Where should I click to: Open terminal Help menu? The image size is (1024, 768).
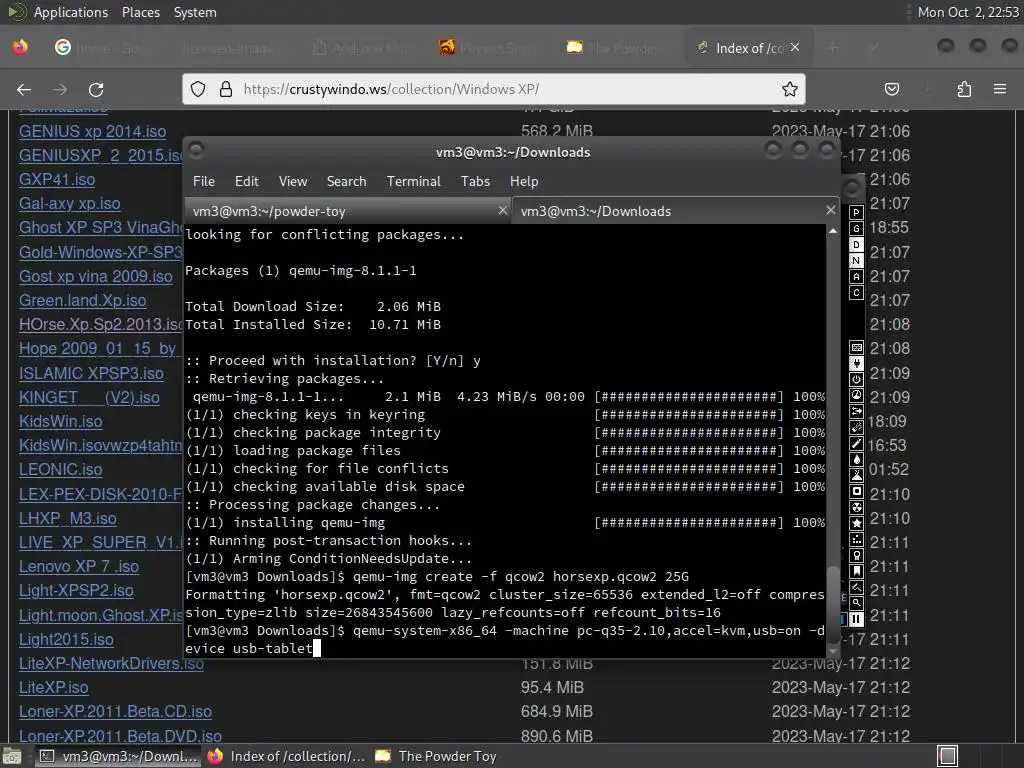click(x=524, y=182)
